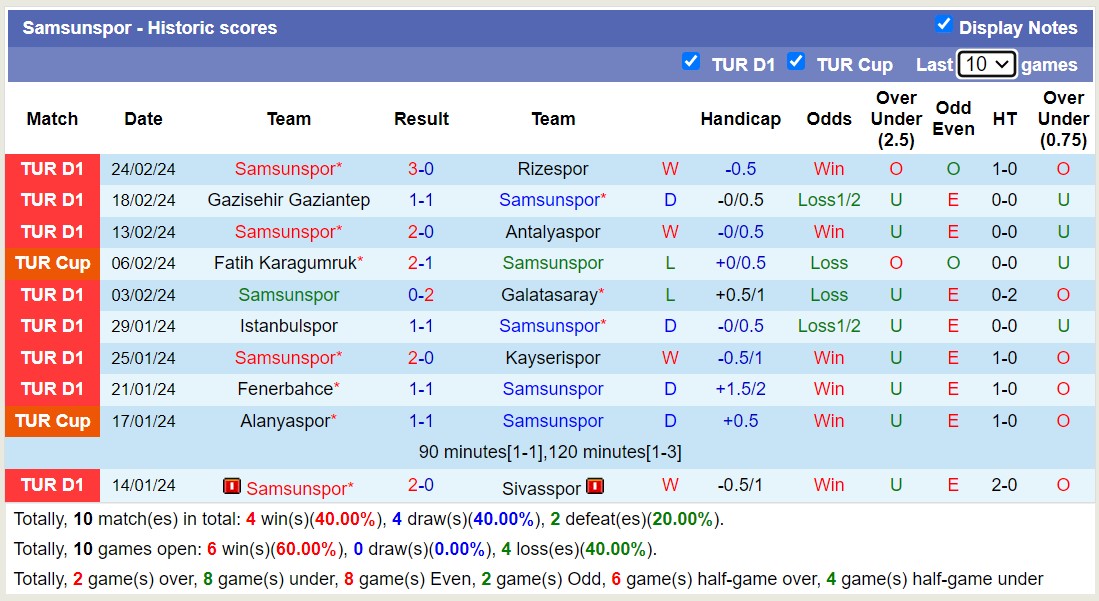Uncheck the TUR Cup filter checkbox
The height and width of the screenshot is (601, 1099).
tap(796, 62)
